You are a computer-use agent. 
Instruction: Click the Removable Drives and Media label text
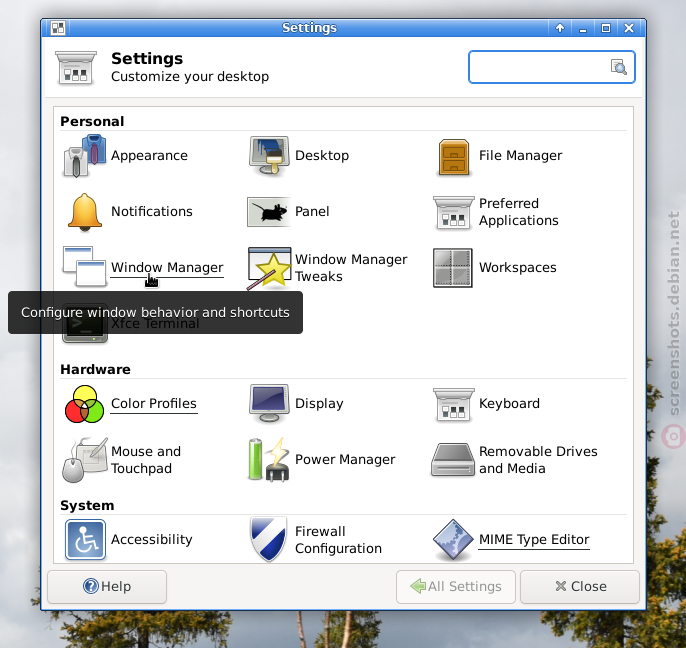click(x=538, y=460)
